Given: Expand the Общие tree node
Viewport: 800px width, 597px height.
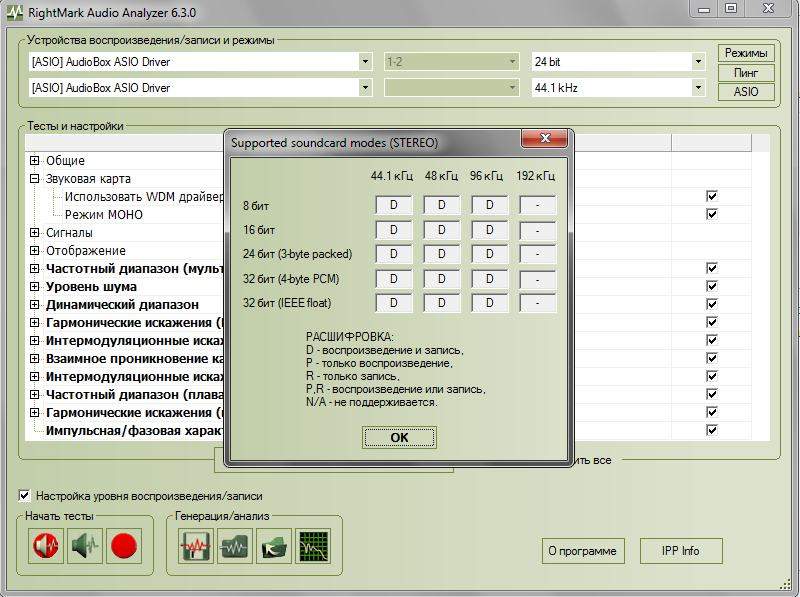Looking at the screenshot, I should pos(35,161).
